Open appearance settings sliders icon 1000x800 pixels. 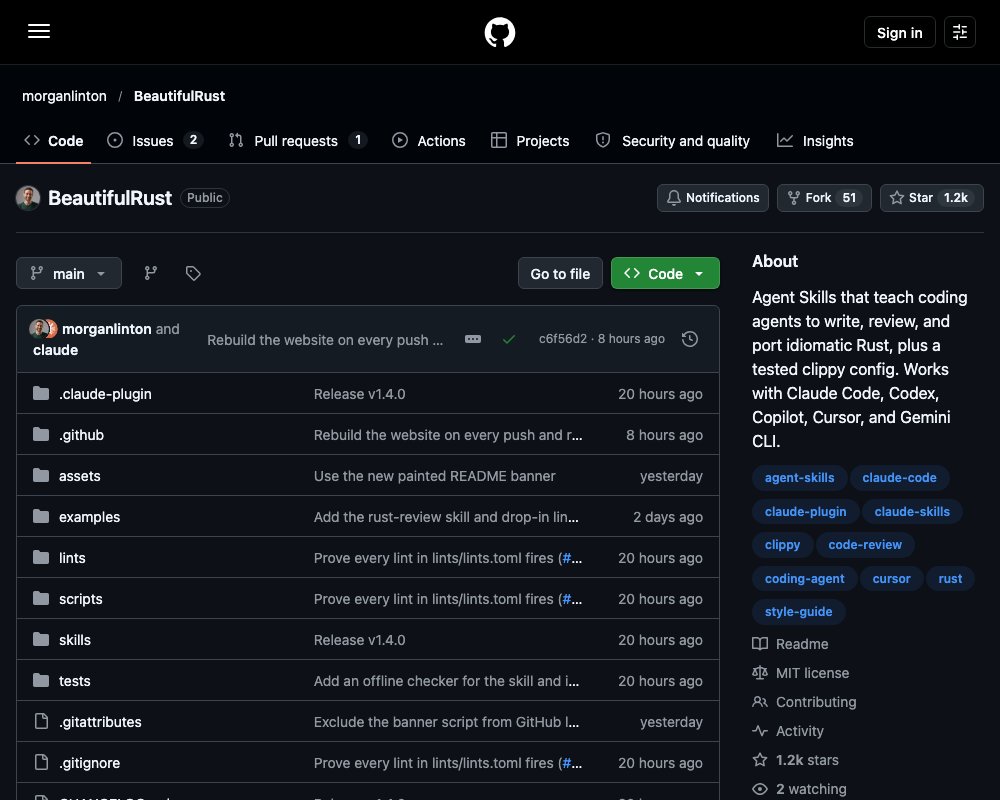tap(959, 32)
